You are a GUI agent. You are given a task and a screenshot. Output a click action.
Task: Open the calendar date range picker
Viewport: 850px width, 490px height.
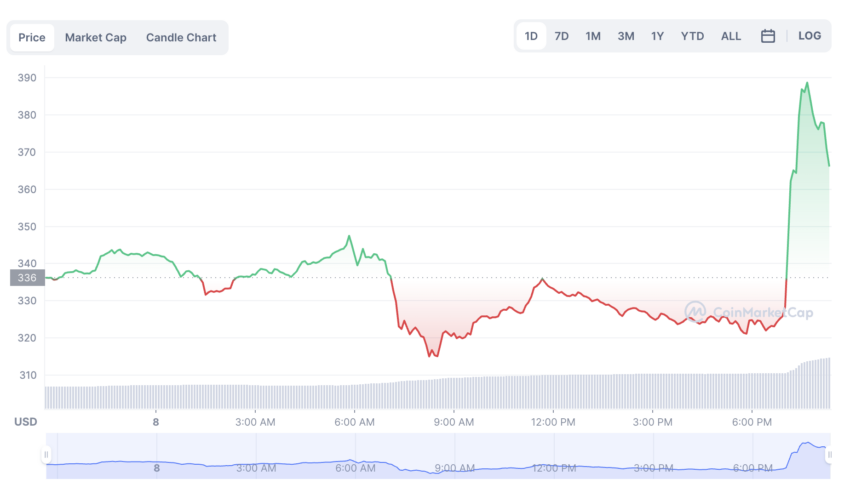tap(768, 36)
